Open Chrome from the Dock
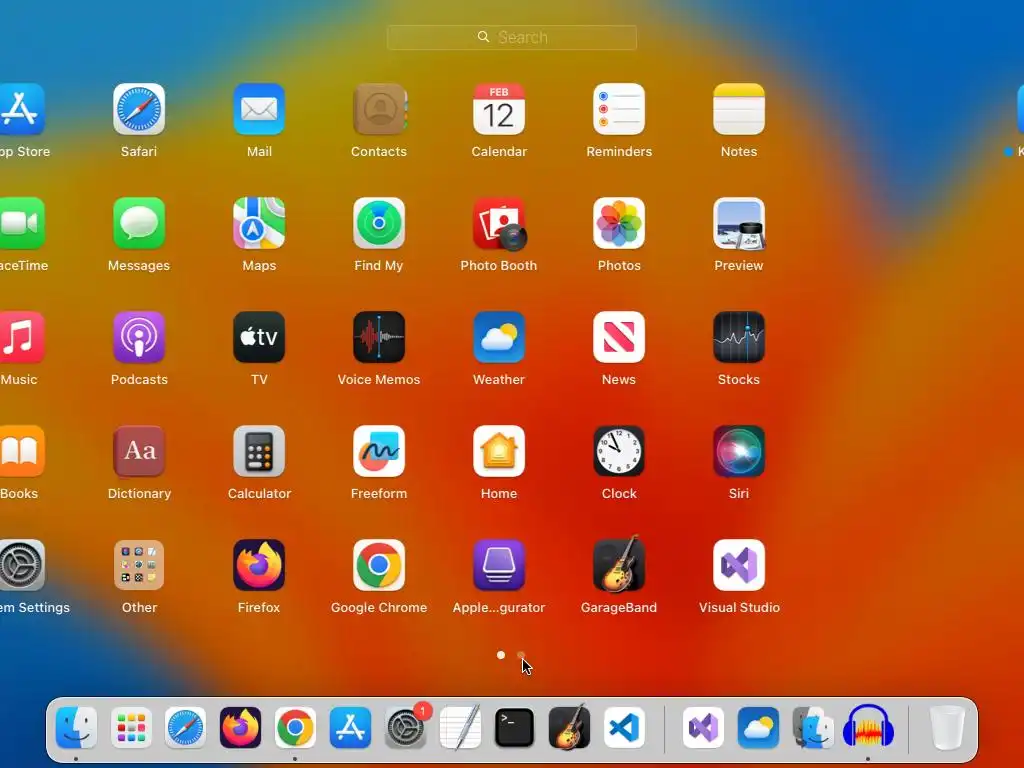The image size is (1024, 768). coord(295,728)
